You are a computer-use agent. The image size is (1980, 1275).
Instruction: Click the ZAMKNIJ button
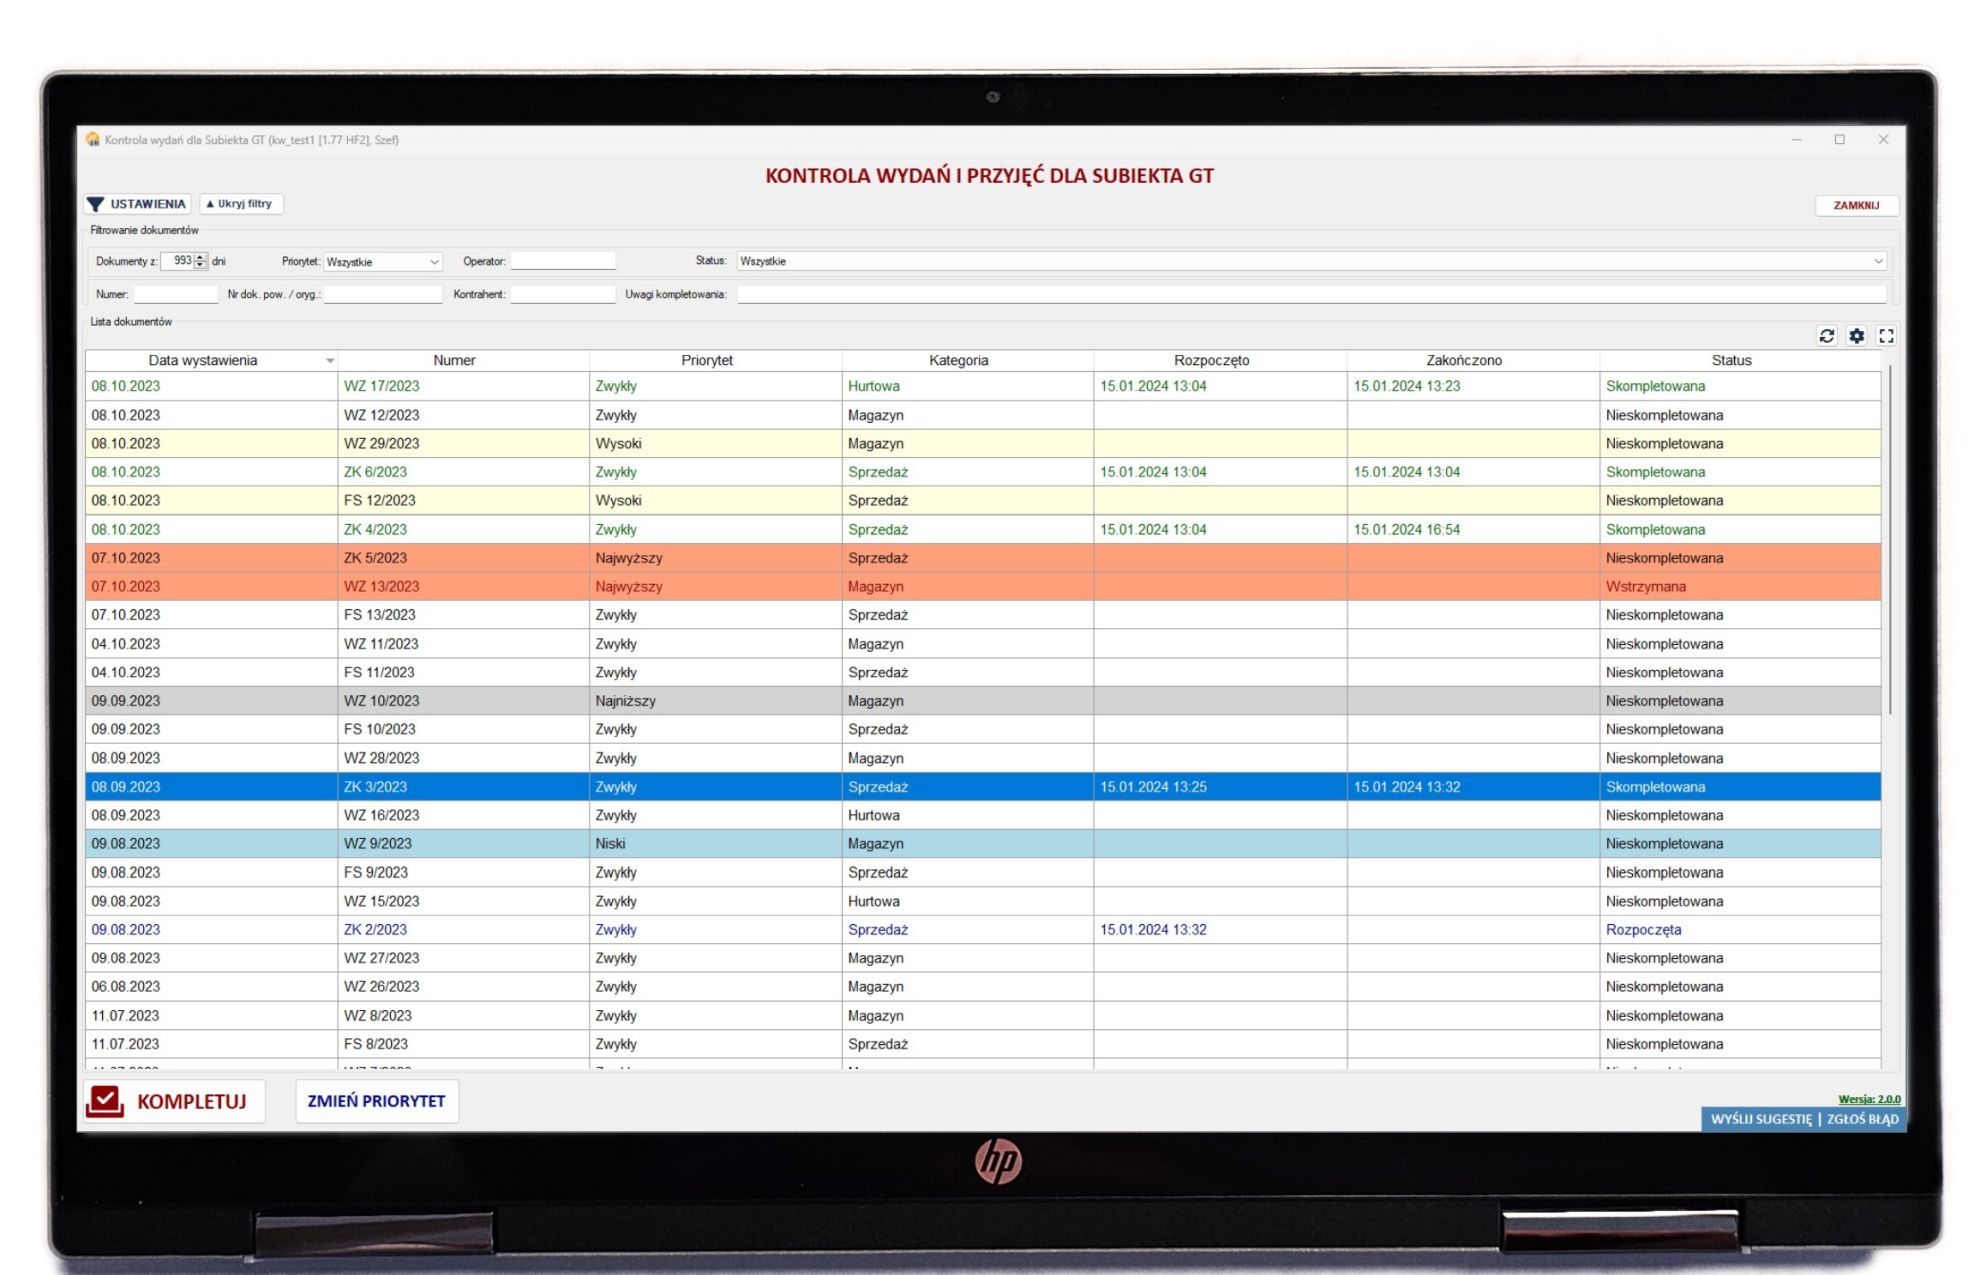coord(1856,205)
